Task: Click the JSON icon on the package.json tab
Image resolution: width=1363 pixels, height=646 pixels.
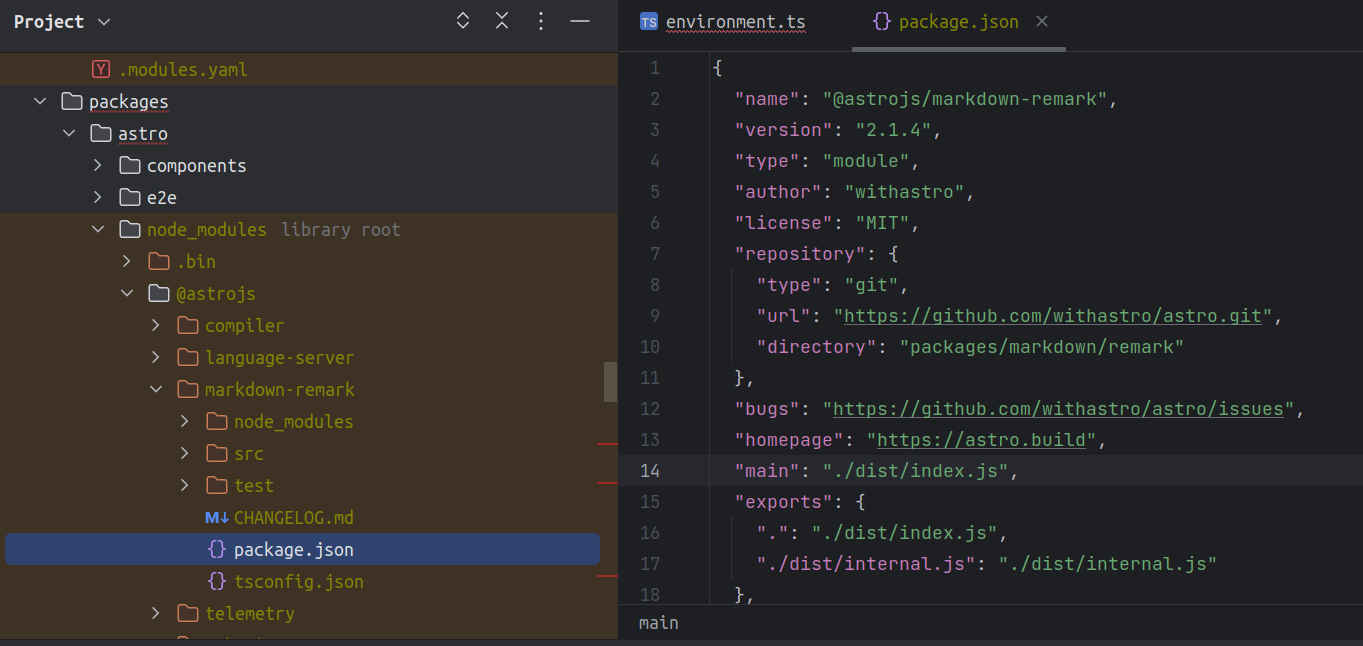Action: [x=881, y=20]
